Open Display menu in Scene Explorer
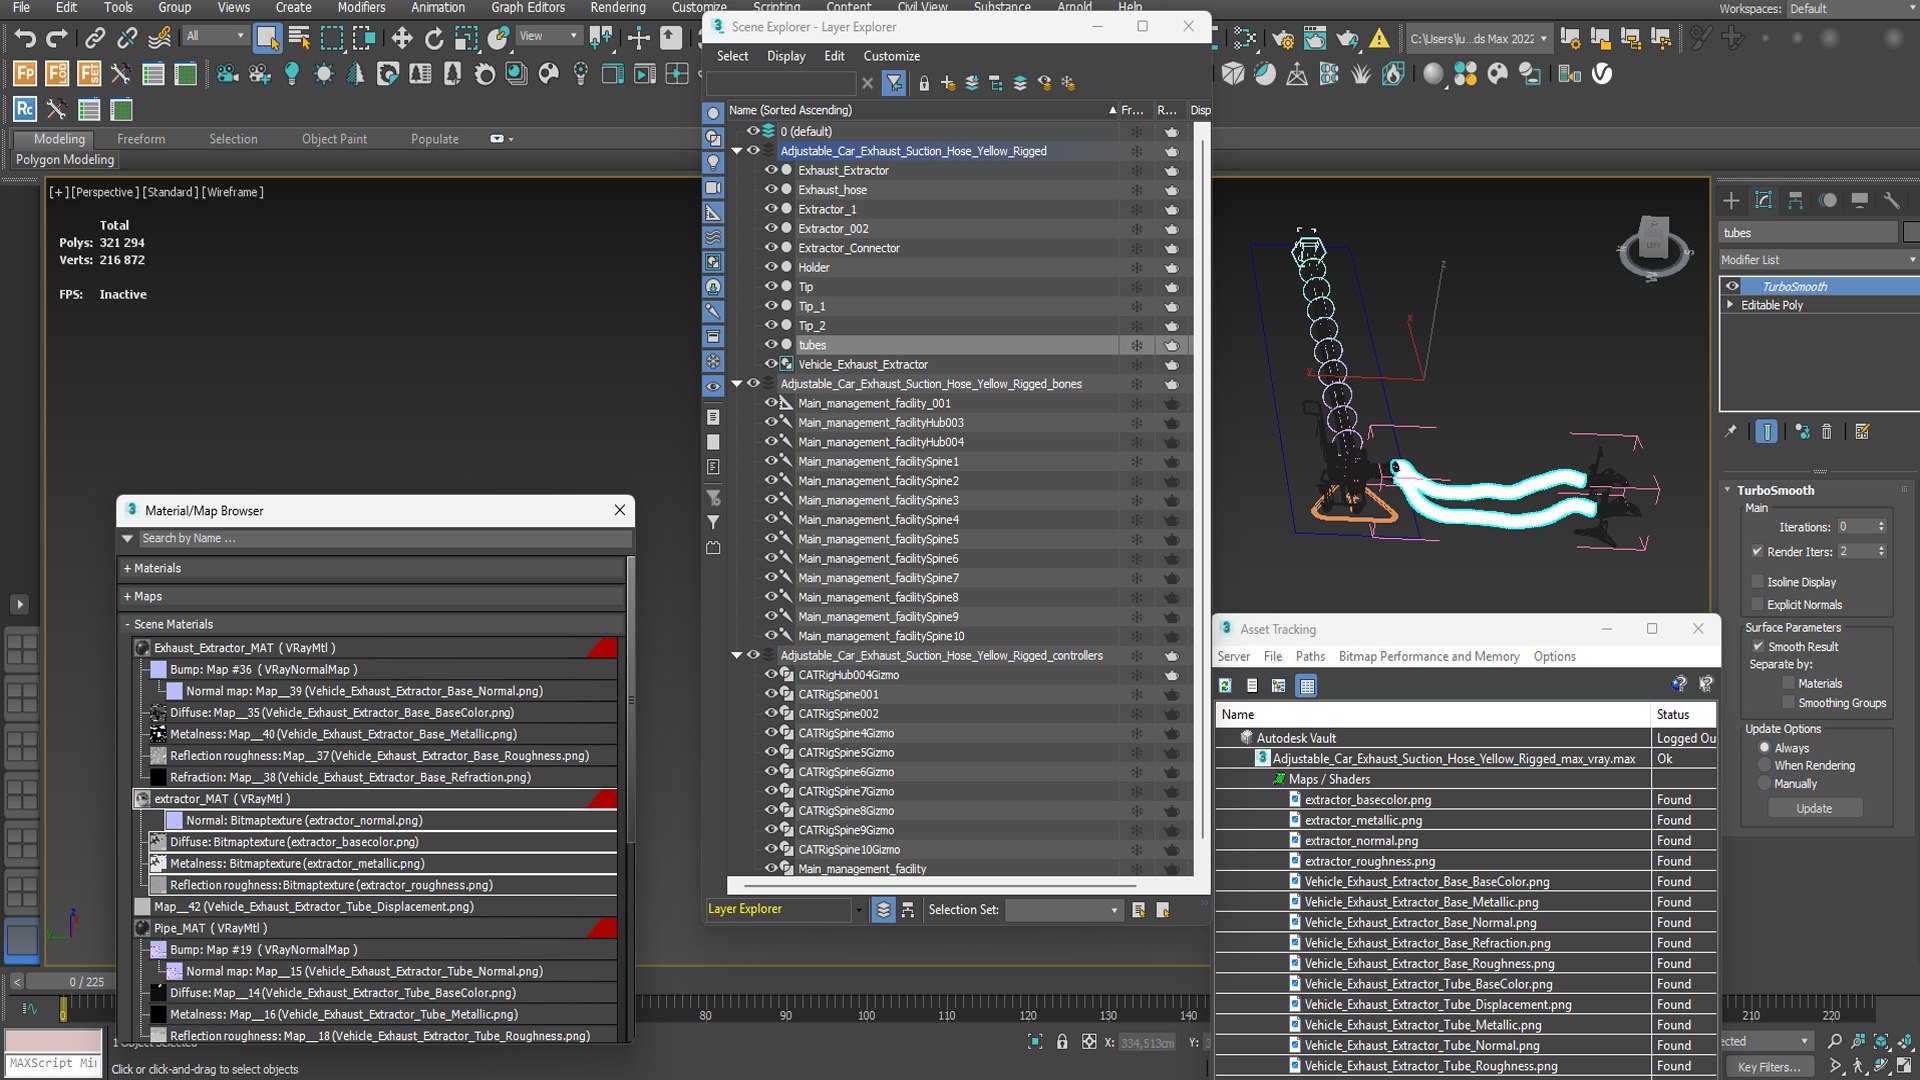Image resolution: width=1920 pixels, height=1080 pixels. pyautogui.click(x=786, y=56)
